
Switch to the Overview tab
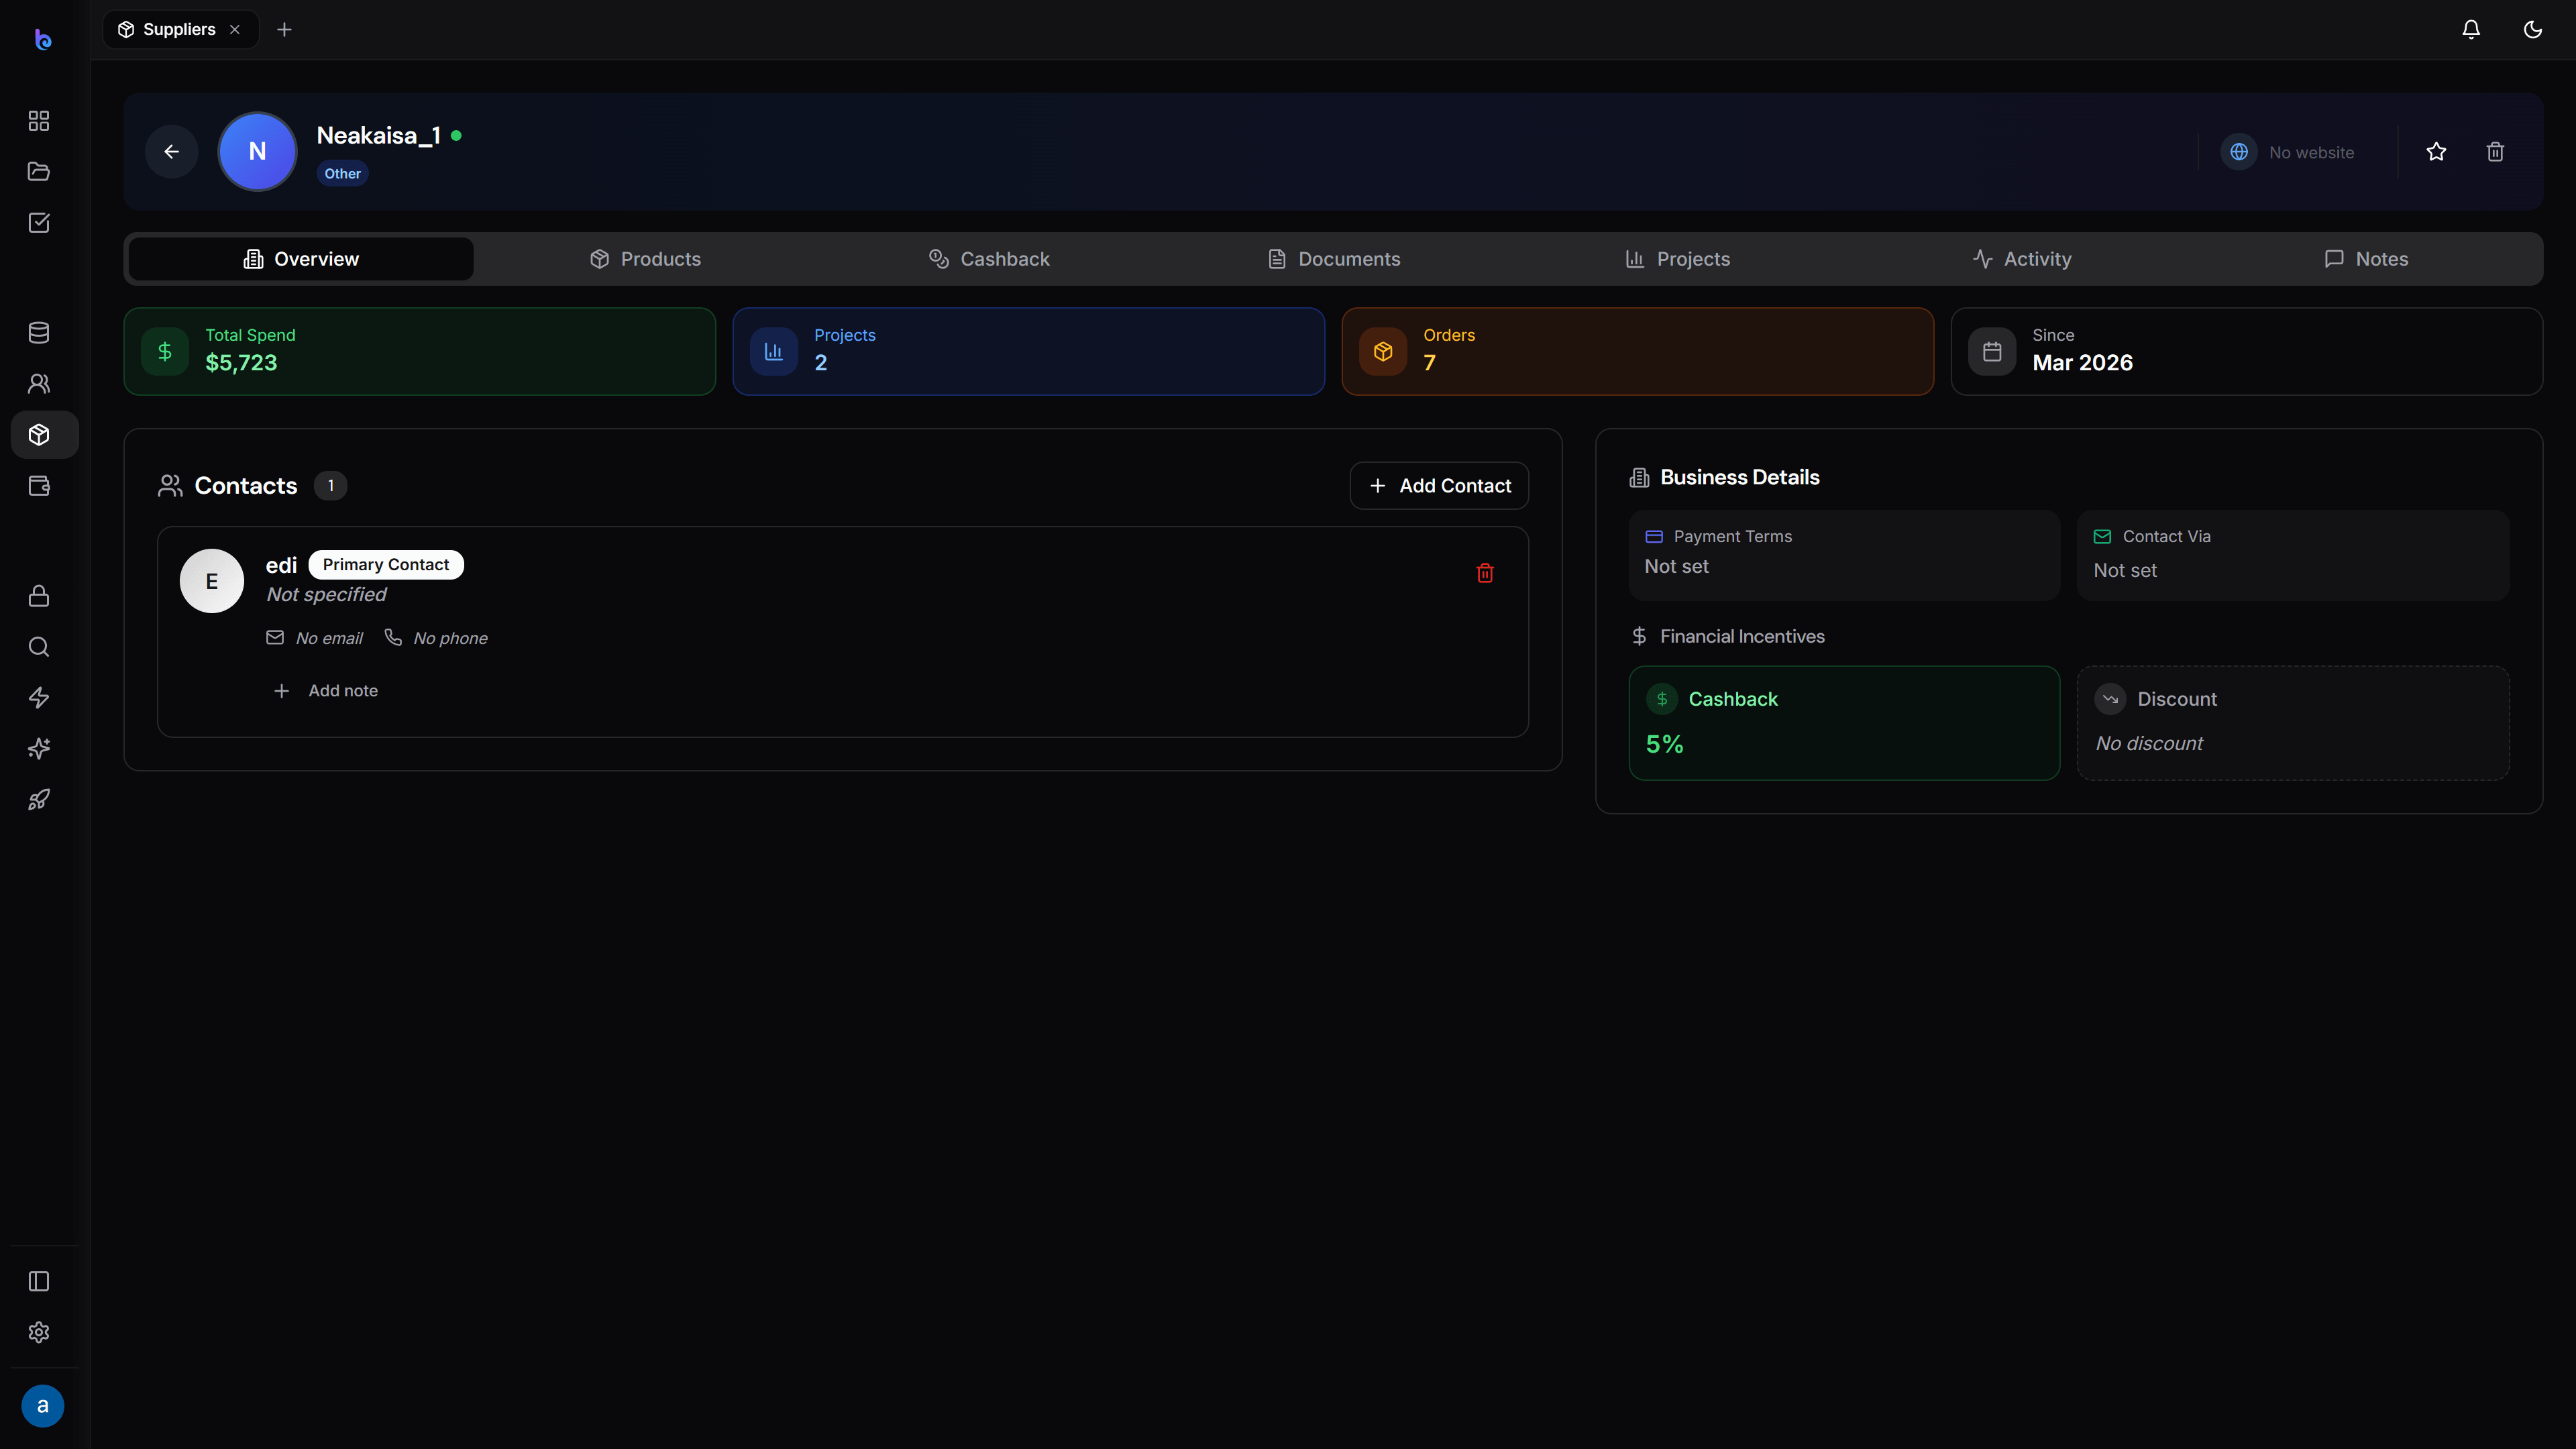tap(301, 259)
